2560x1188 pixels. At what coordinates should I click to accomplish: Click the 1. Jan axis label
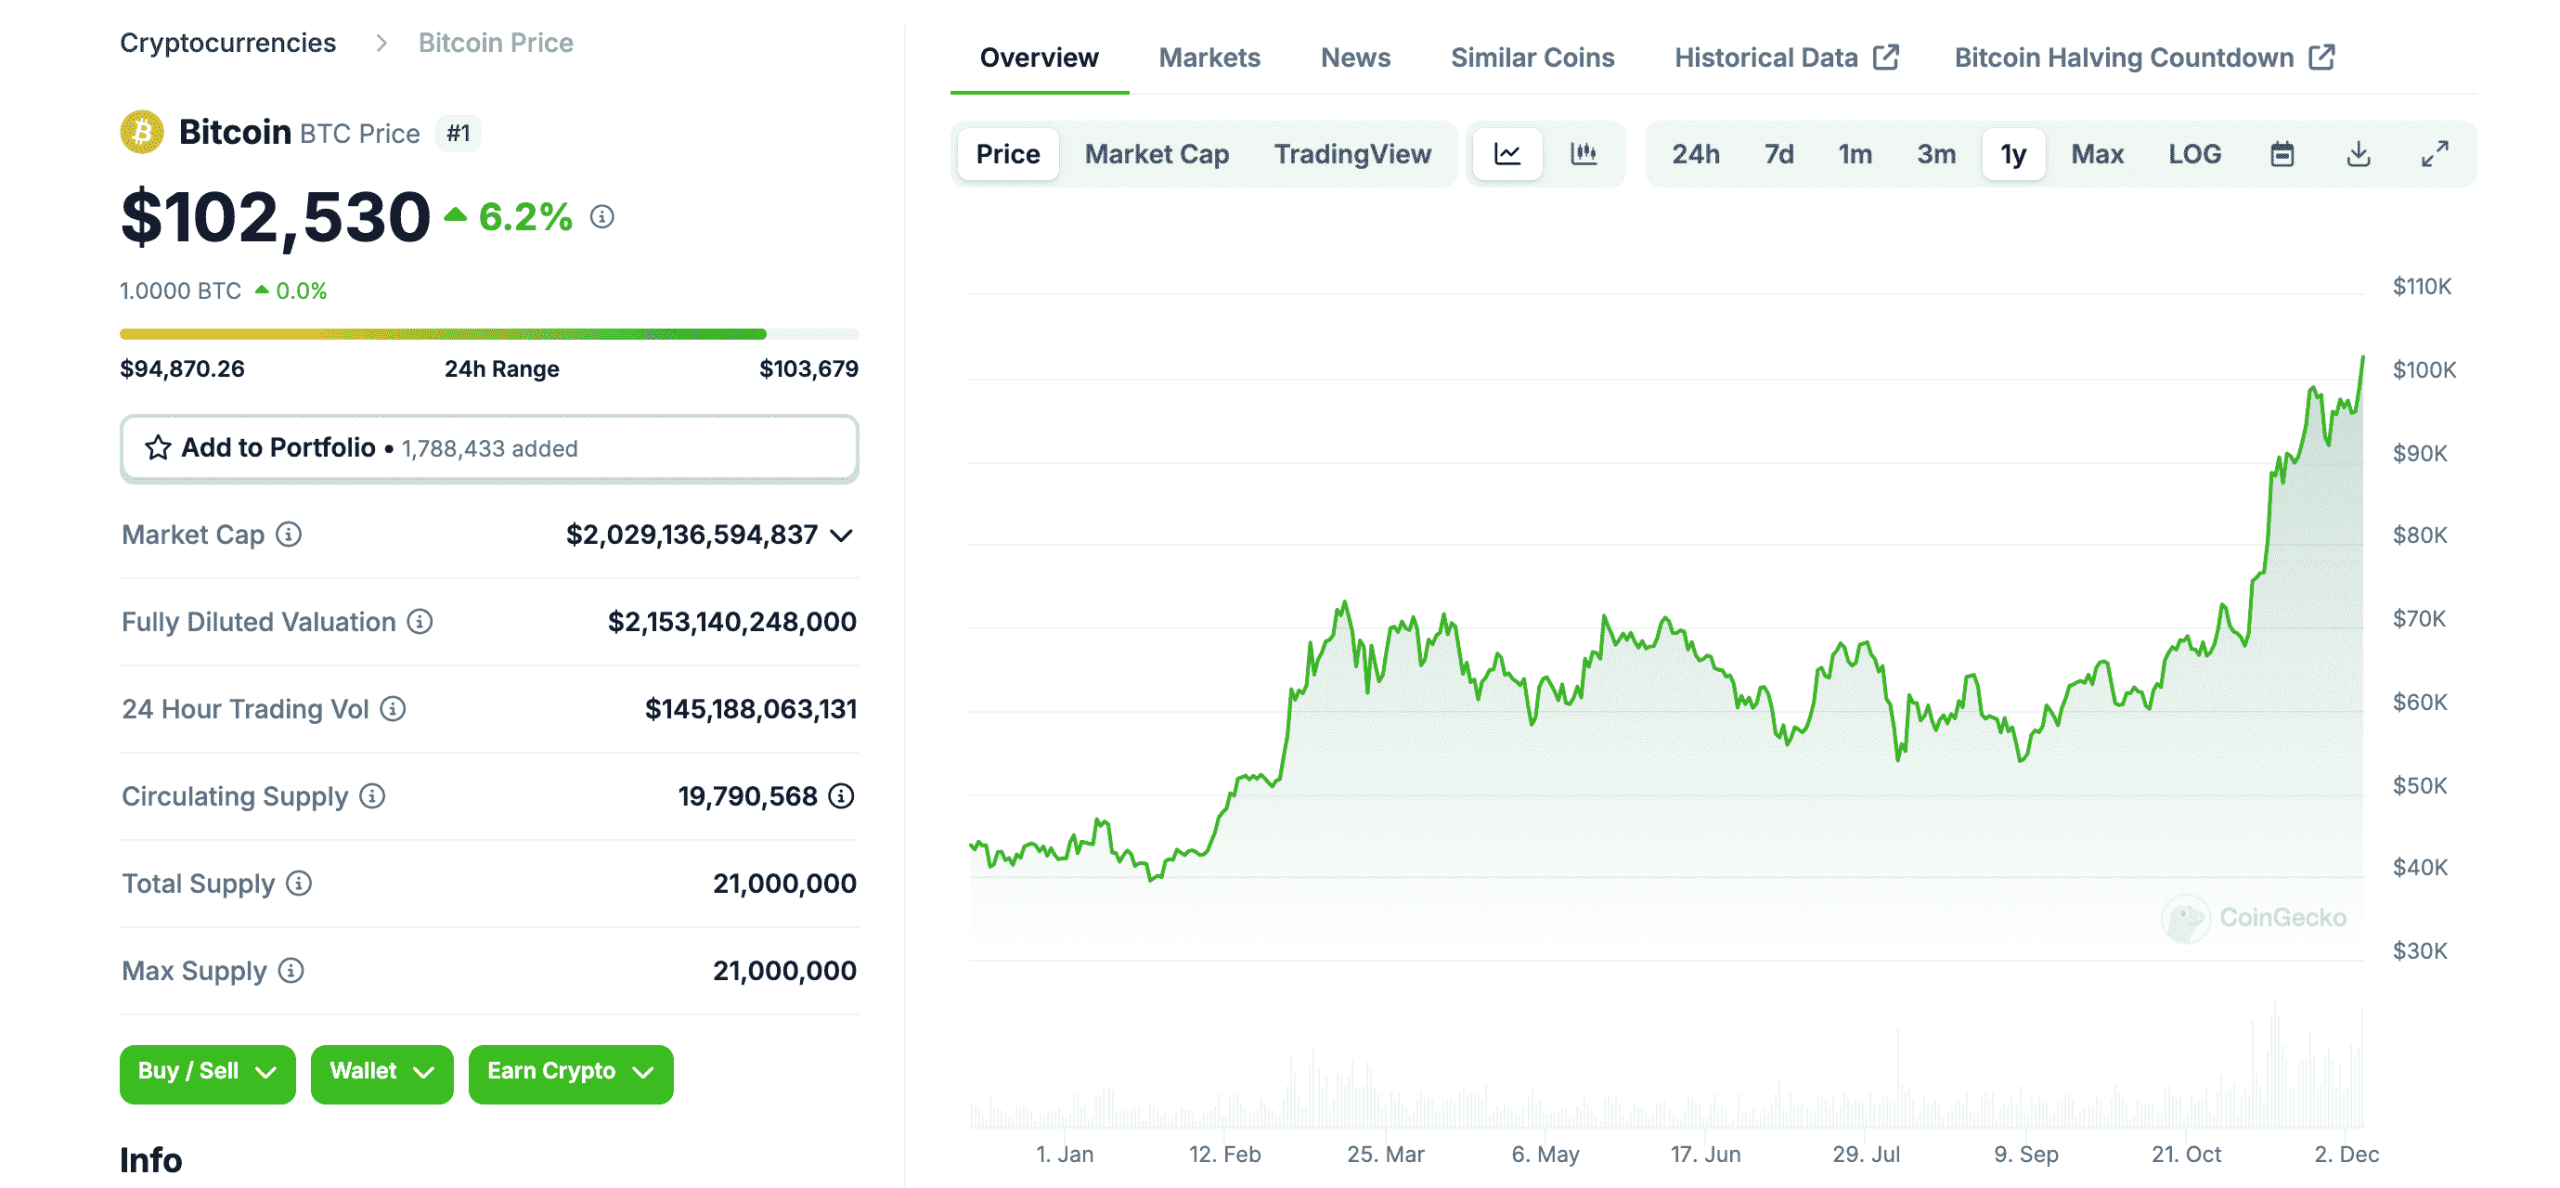coord(1064,1153)
